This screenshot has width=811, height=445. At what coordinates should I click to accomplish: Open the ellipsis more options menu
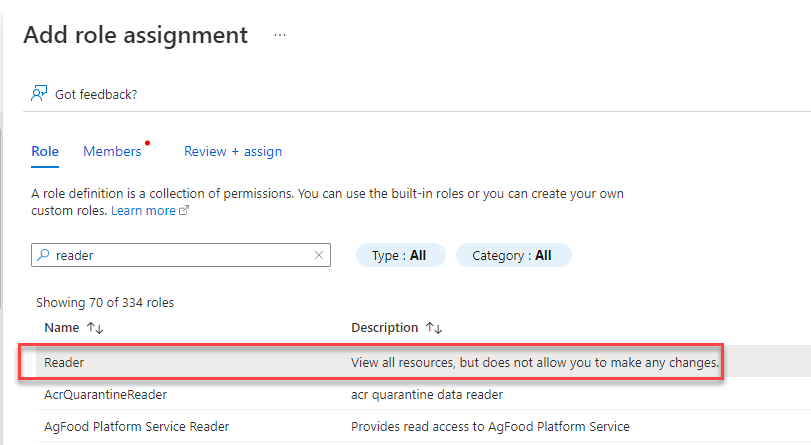(280, 35)
